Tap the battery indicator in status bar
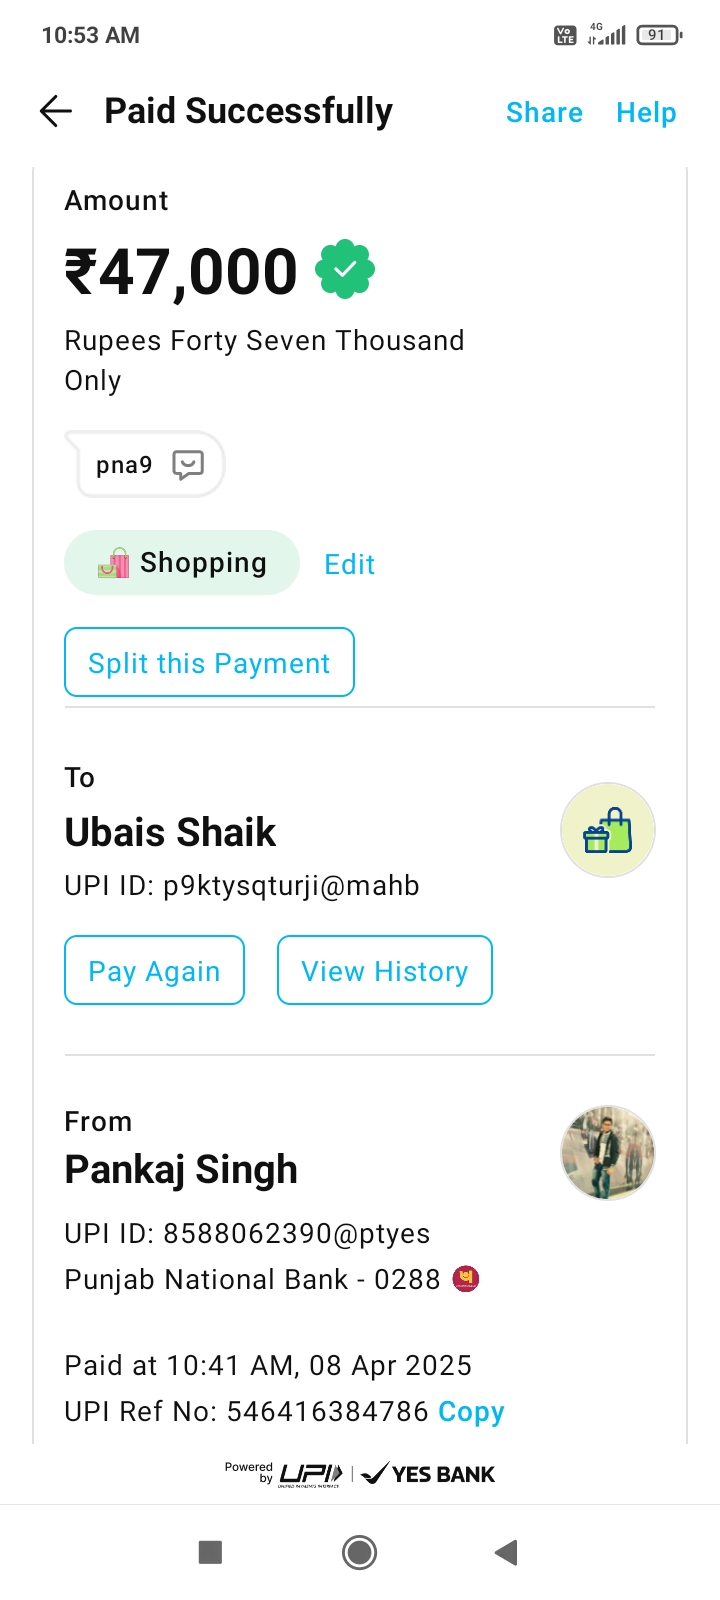The height and width of the screenshot is (1600, 720). [658, 35]
